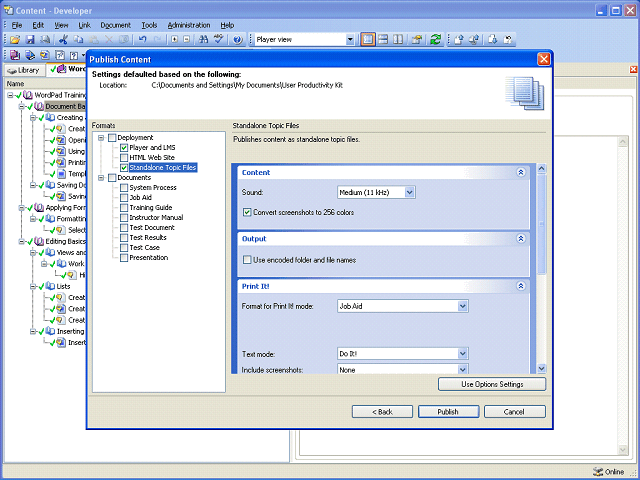Click the Cut scissors icon
Image resolution: width=640 pixels, height=480 pixels.
(x=63, y=40)
